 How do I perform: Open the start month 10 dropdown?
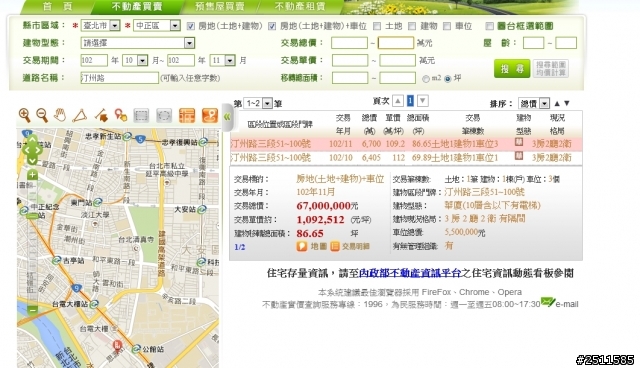(135, 60)
